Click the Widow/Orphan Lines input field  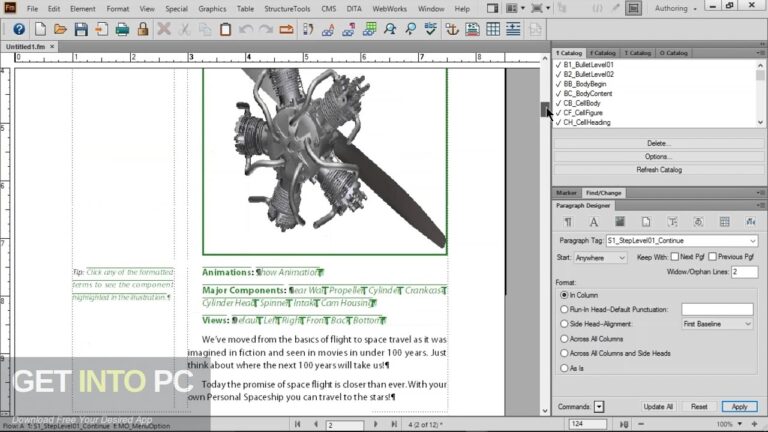tap(744, 272)
